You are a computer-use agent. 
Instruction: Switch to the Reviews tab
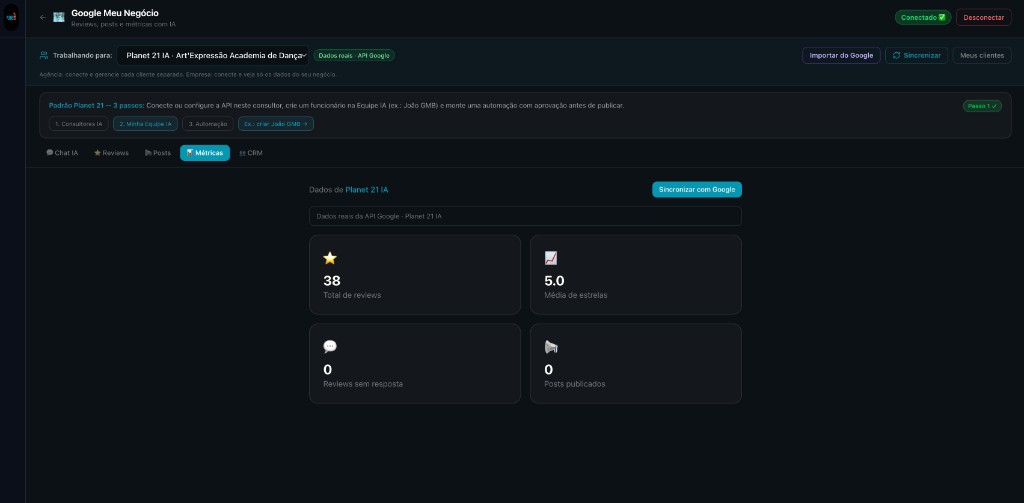coord(111,153)
